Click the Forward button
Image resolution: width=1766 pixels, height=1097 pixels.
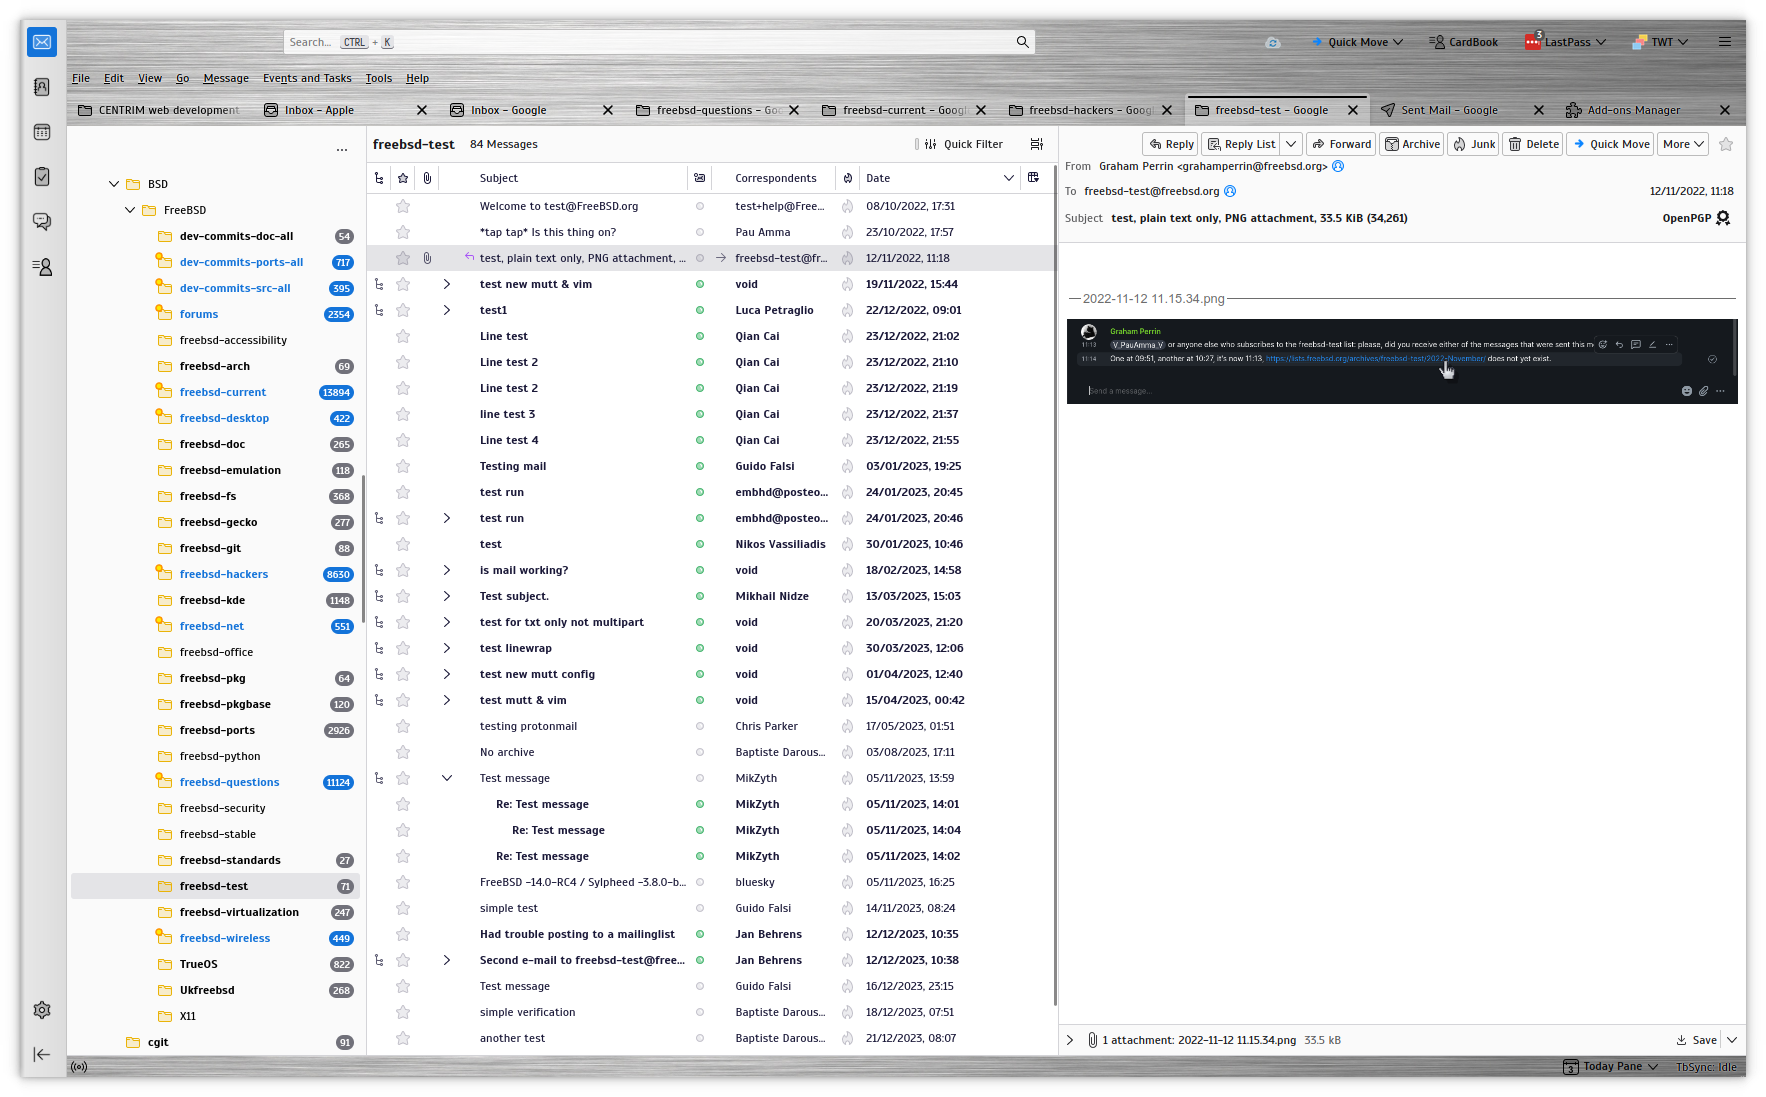1341,144
